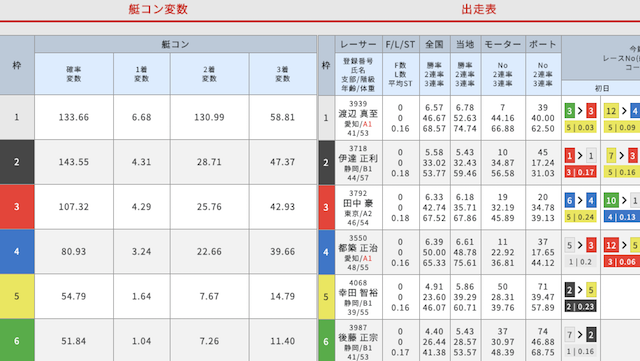Image resolution: width=640 pixels, height=361 pixels.
Task: Click the red 1 race badge in row 2
Action: [x=570, y=156]
